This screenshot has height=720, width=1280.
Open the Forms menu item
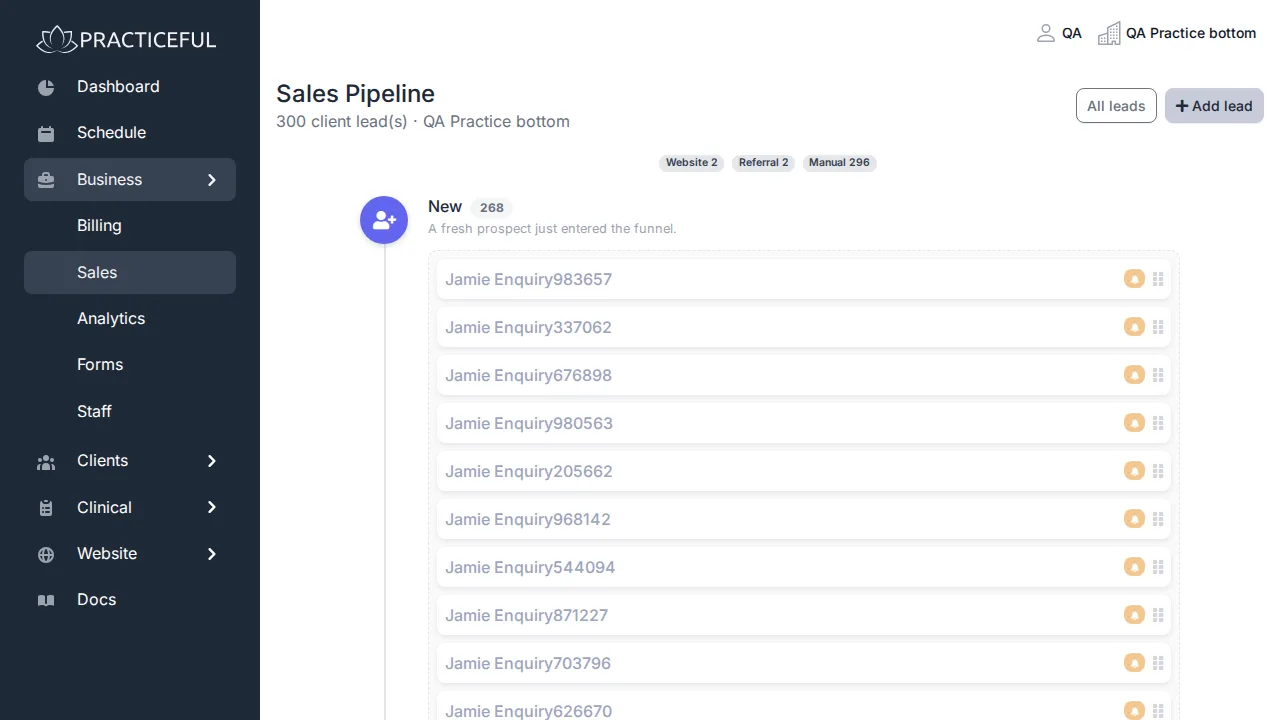click(130, 365)
